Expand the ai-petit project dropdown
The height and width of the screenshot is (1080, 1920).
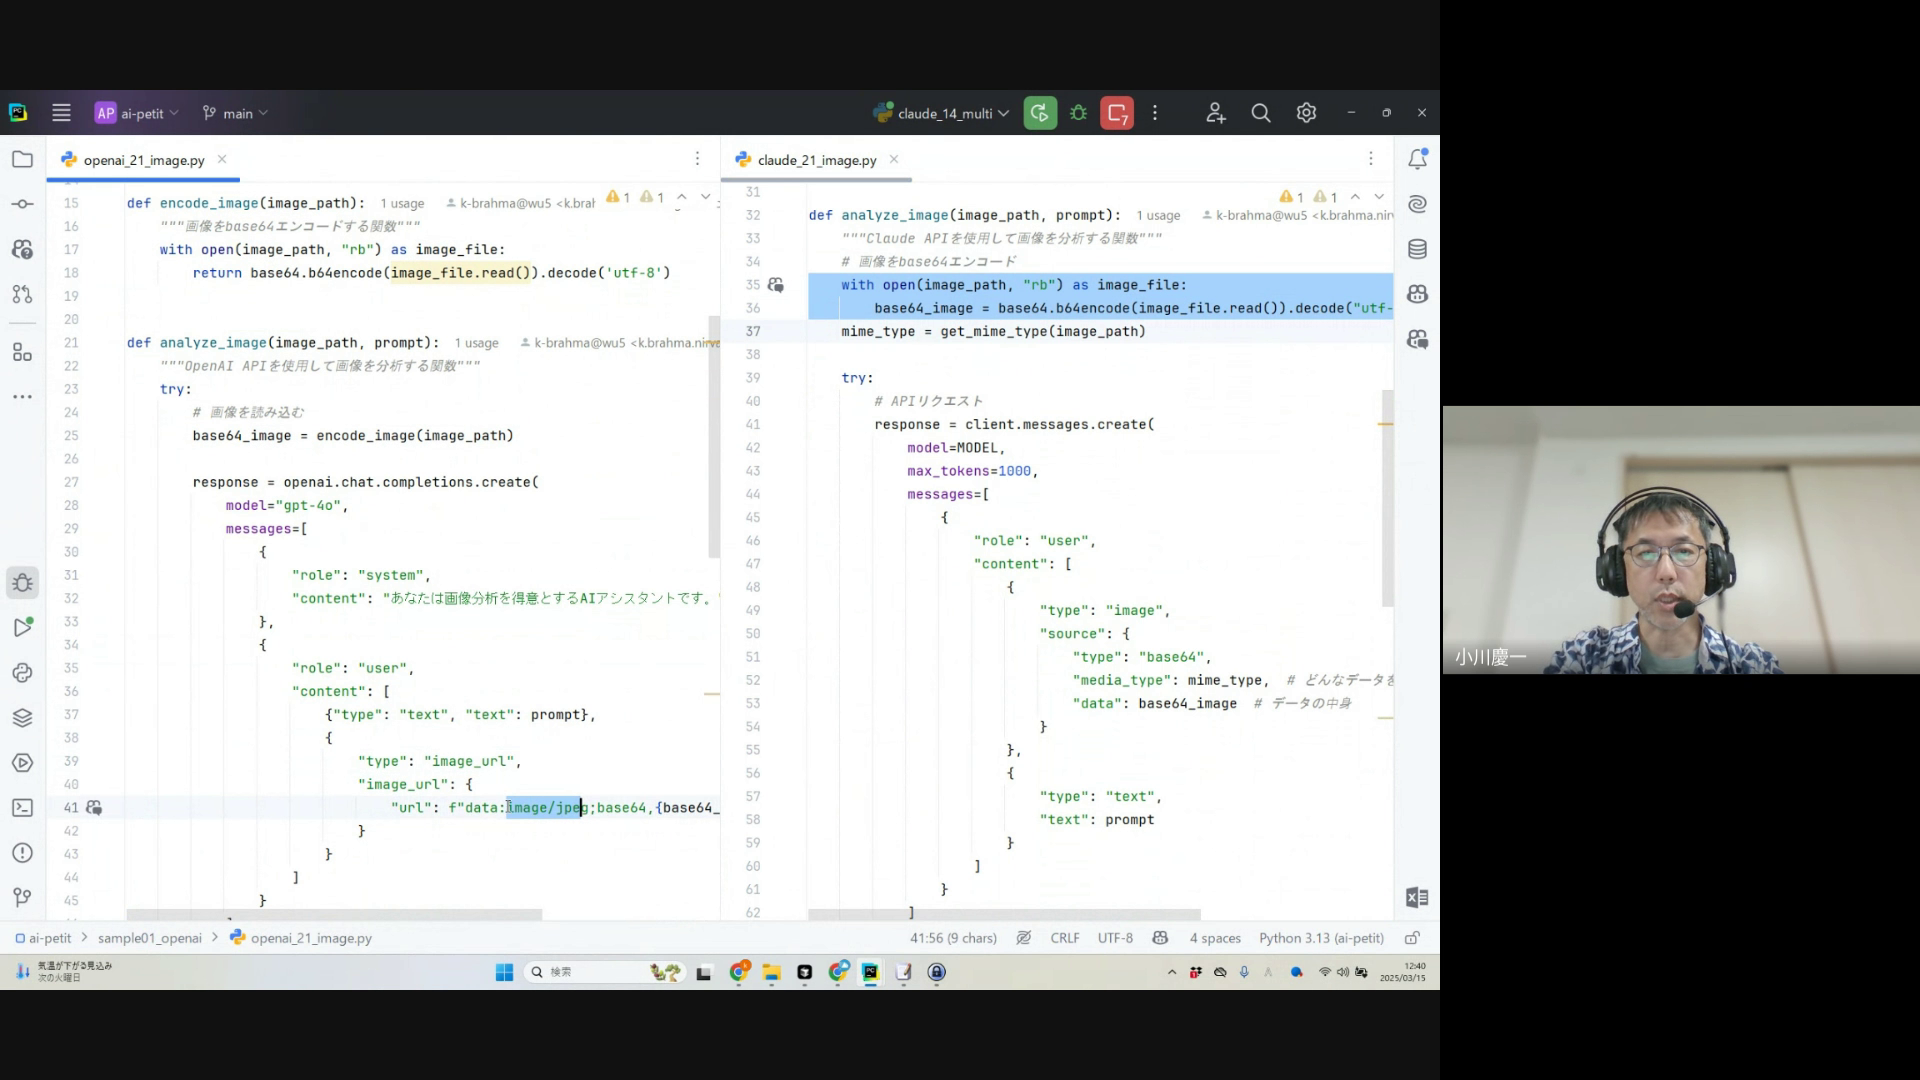point(138,113)
